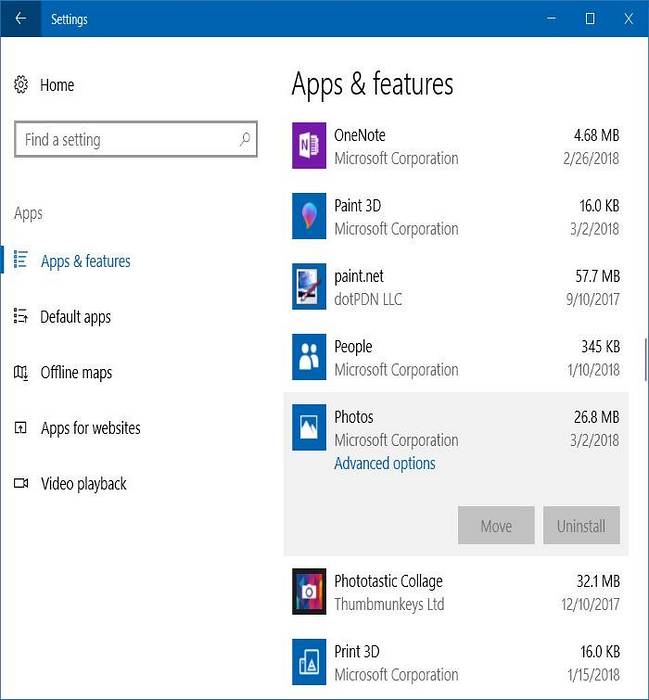This screenshot has height=700, width=649.
Task: Click the paint.net app icon
Action: tap(309, 287)
